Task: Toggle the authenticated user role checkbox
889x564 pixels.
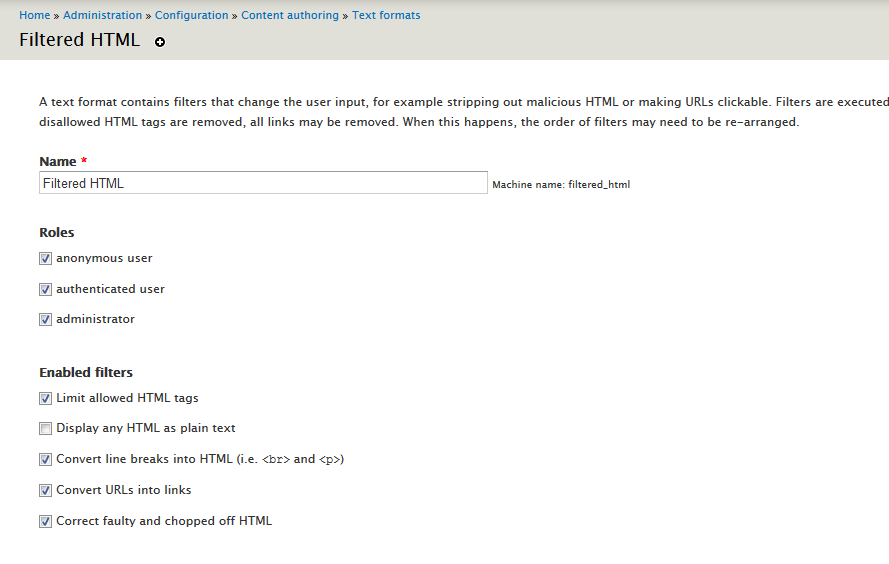Action: pos(45,289)
